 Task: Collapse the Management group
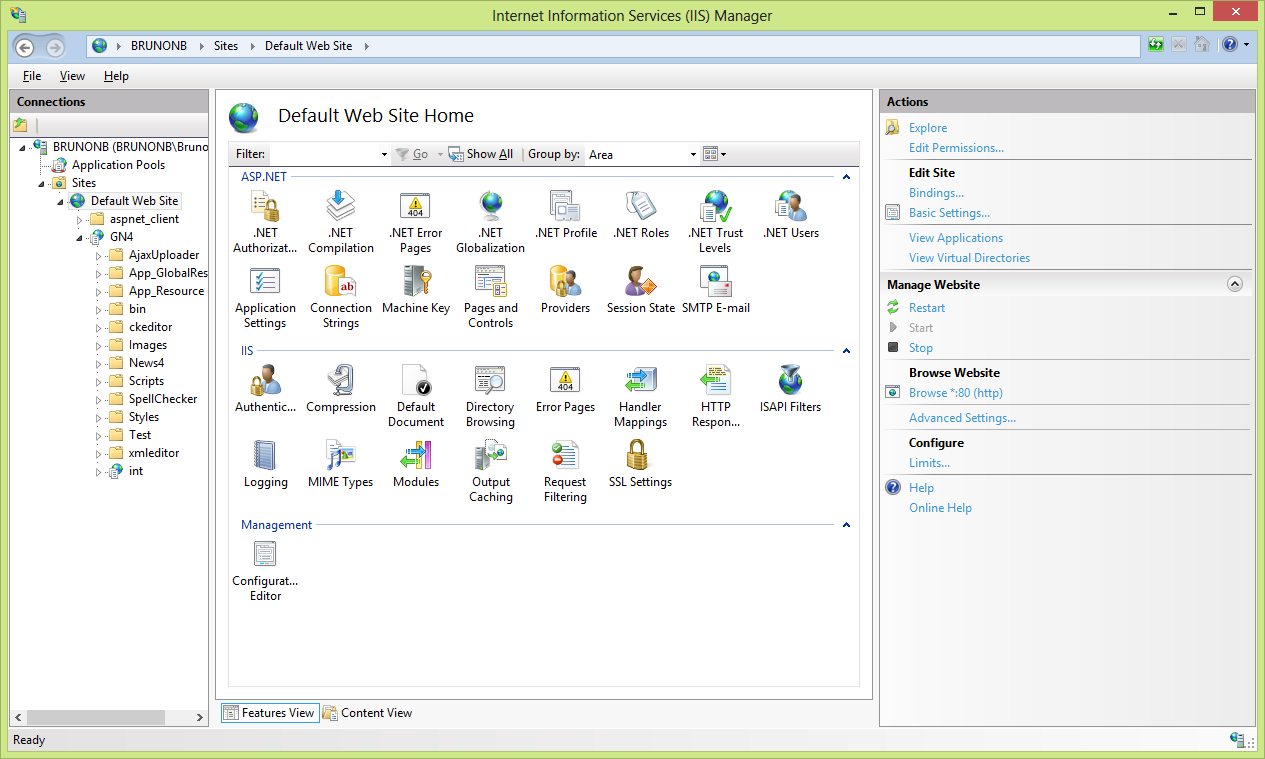click(846, 525)
